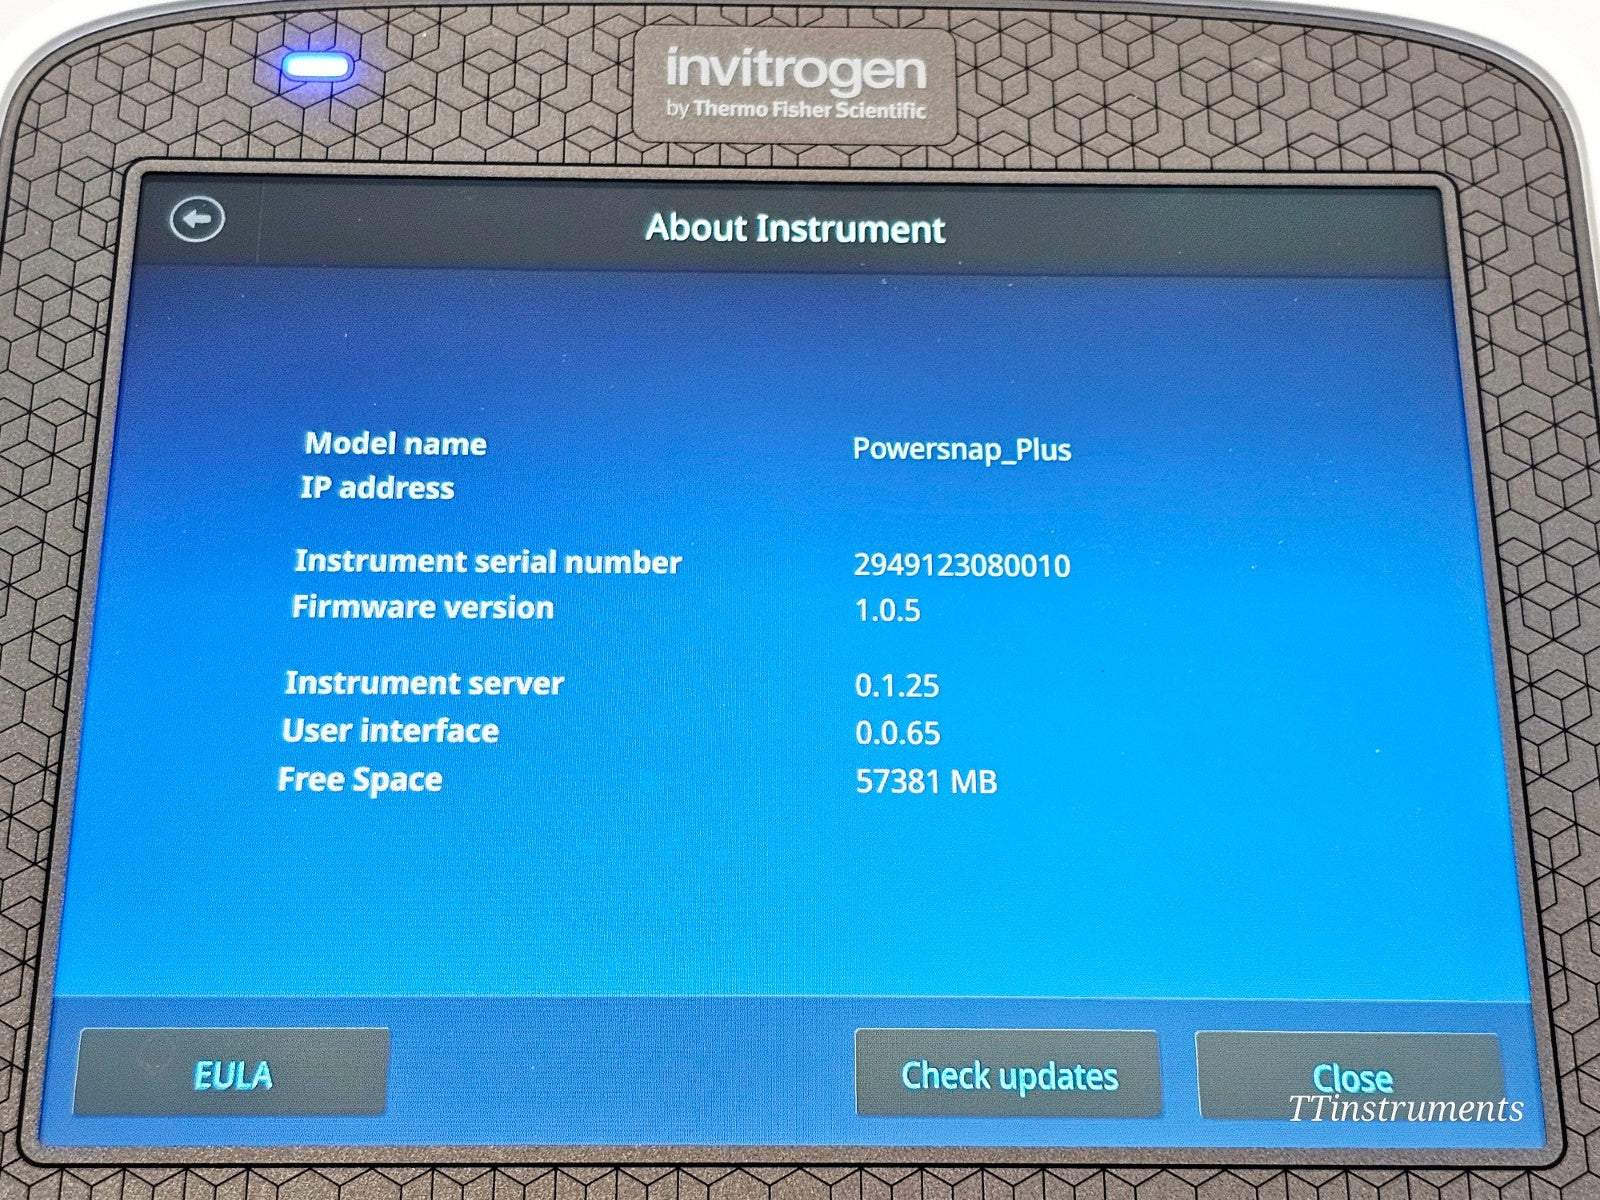Tap Check updates button
The height and width of the screenshot is (1200, 1600).
tap(1008, 1076)
